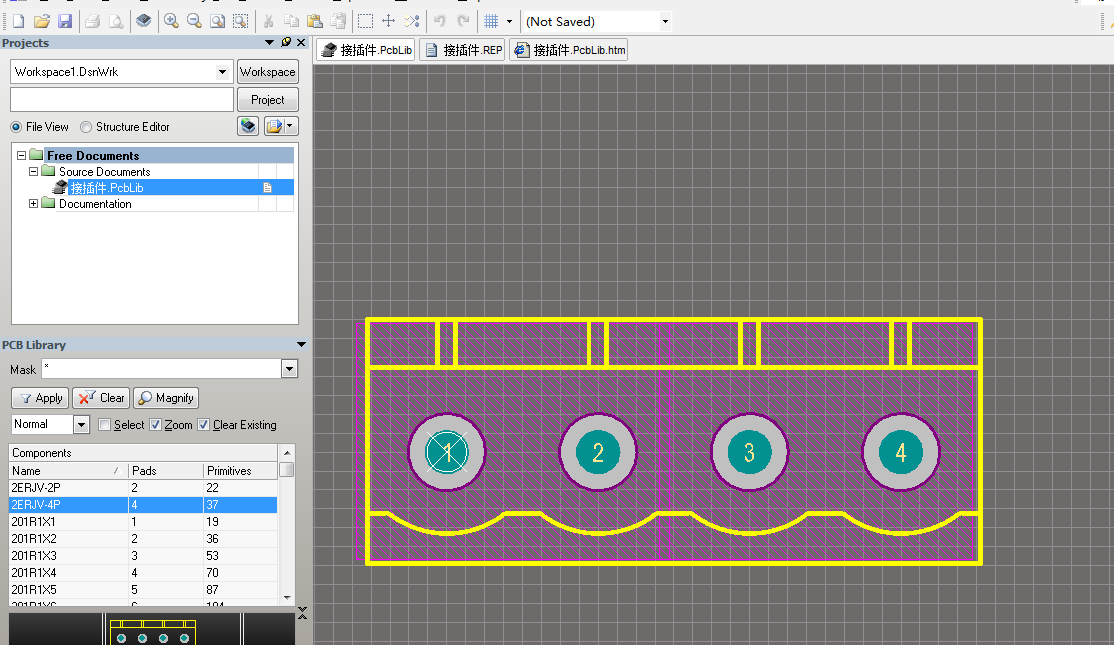Image resolution: width=1114 pixels, height=645 pixels.
Task: Save with the floppy disk icon
Action: coord(65,21)
